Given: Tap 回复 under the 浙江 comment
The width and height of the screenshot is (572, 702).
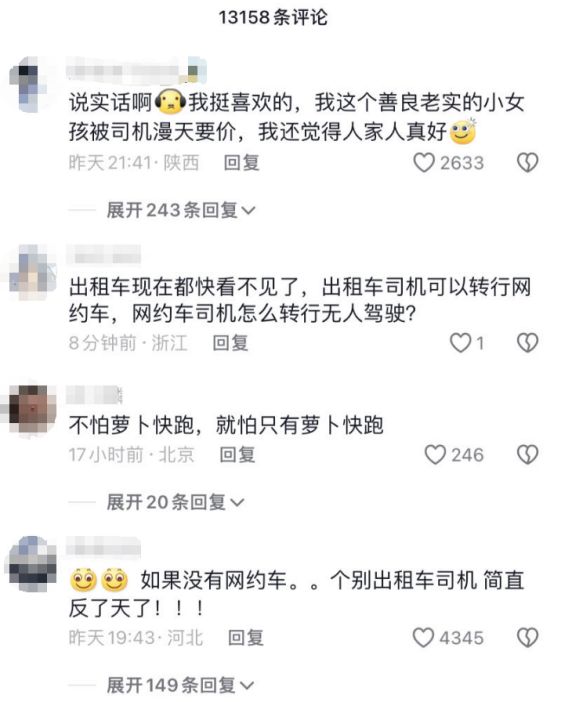Looking at the screenshot, I should coord(230,343).
